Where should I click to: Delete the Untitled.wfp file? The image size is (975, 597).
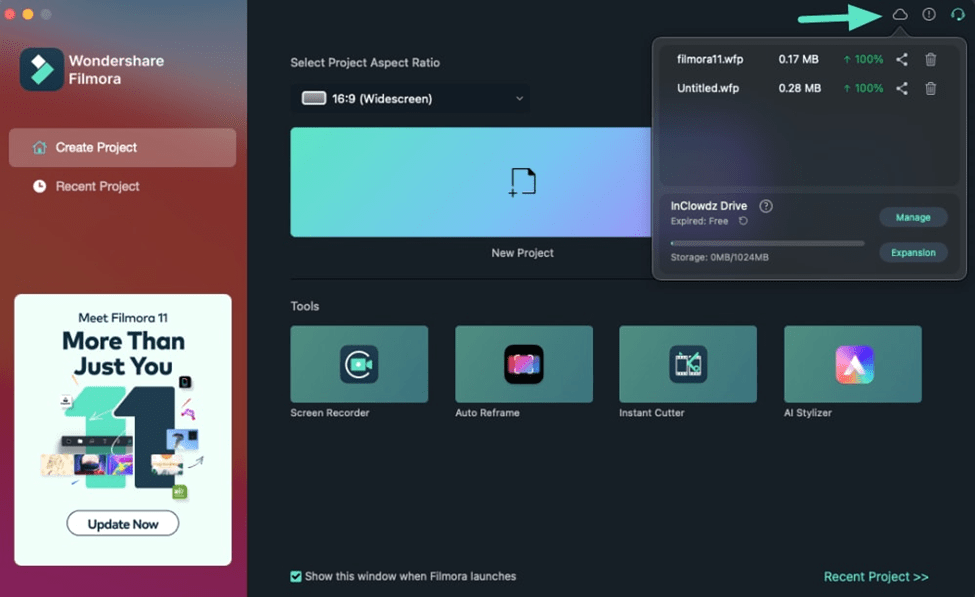point(931,88)
